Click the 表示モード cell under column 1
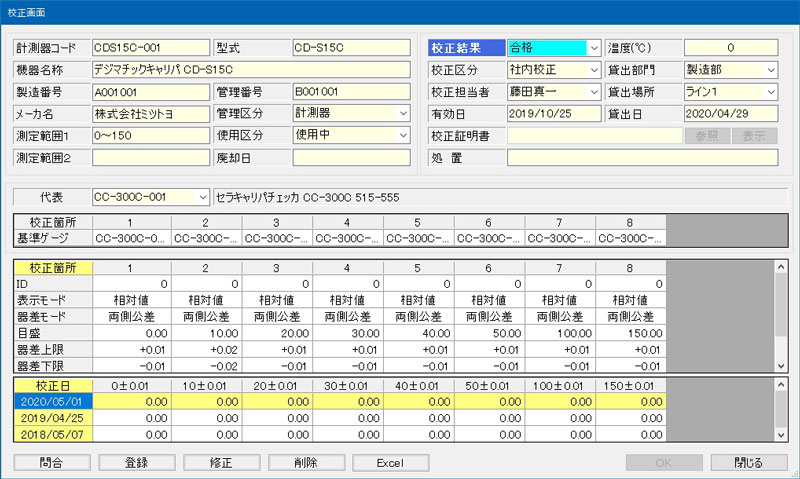The width and height of the screenshot is (800, 479). (132, 300)
